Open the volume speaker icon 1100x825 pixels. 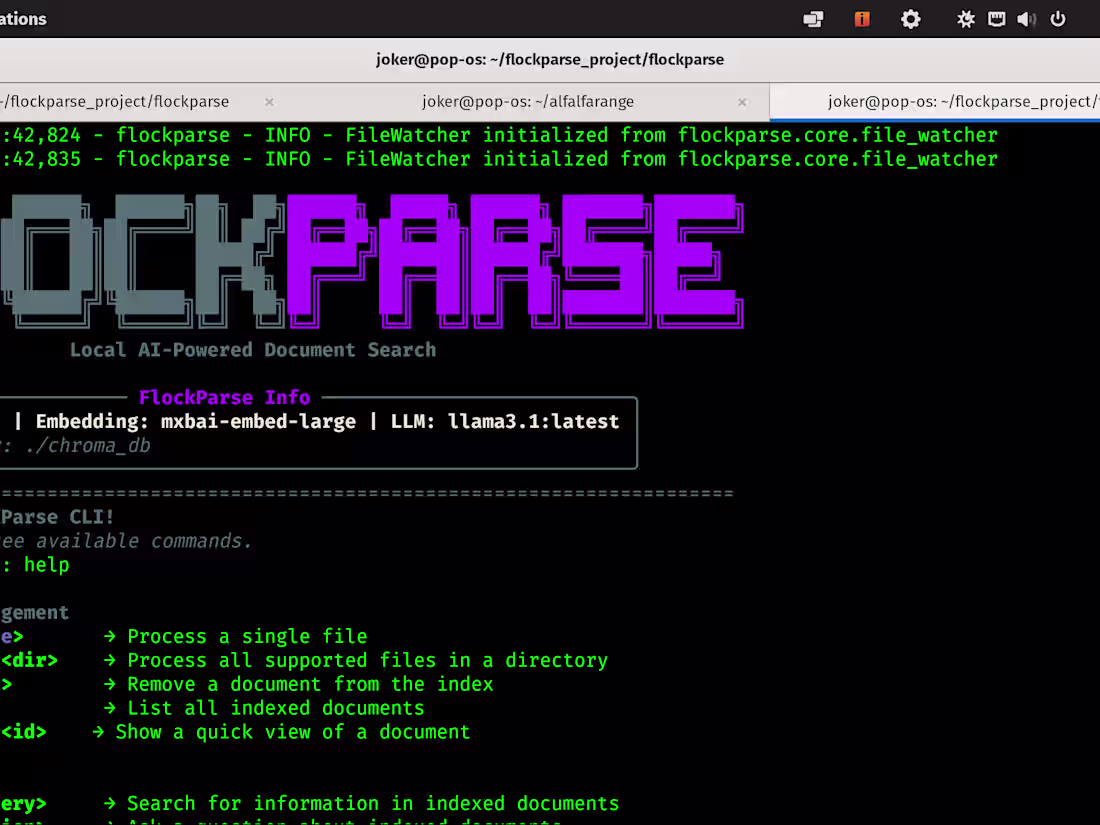point(1026,19)
